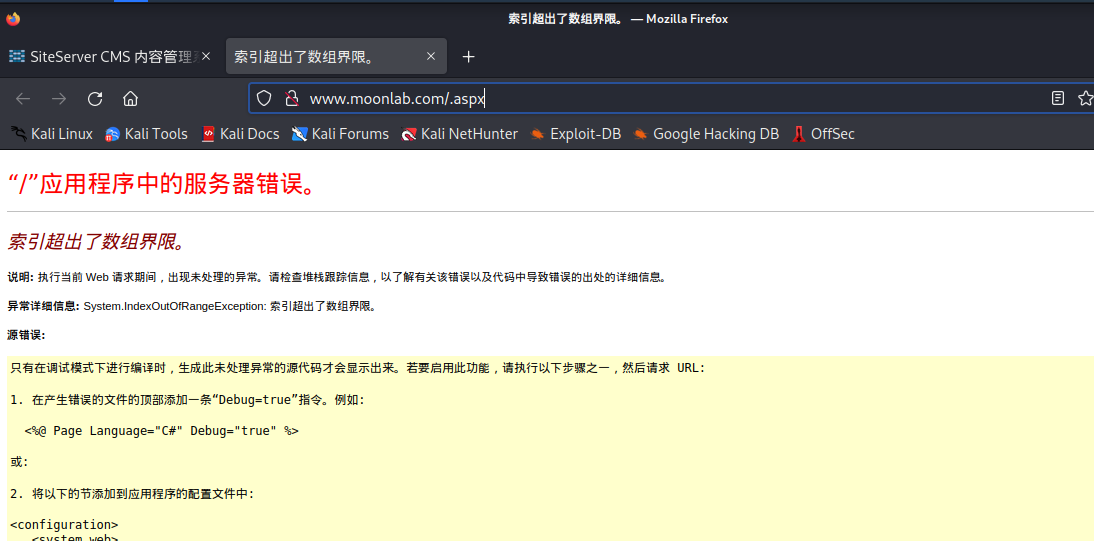Go back one page

pos(23,98)
